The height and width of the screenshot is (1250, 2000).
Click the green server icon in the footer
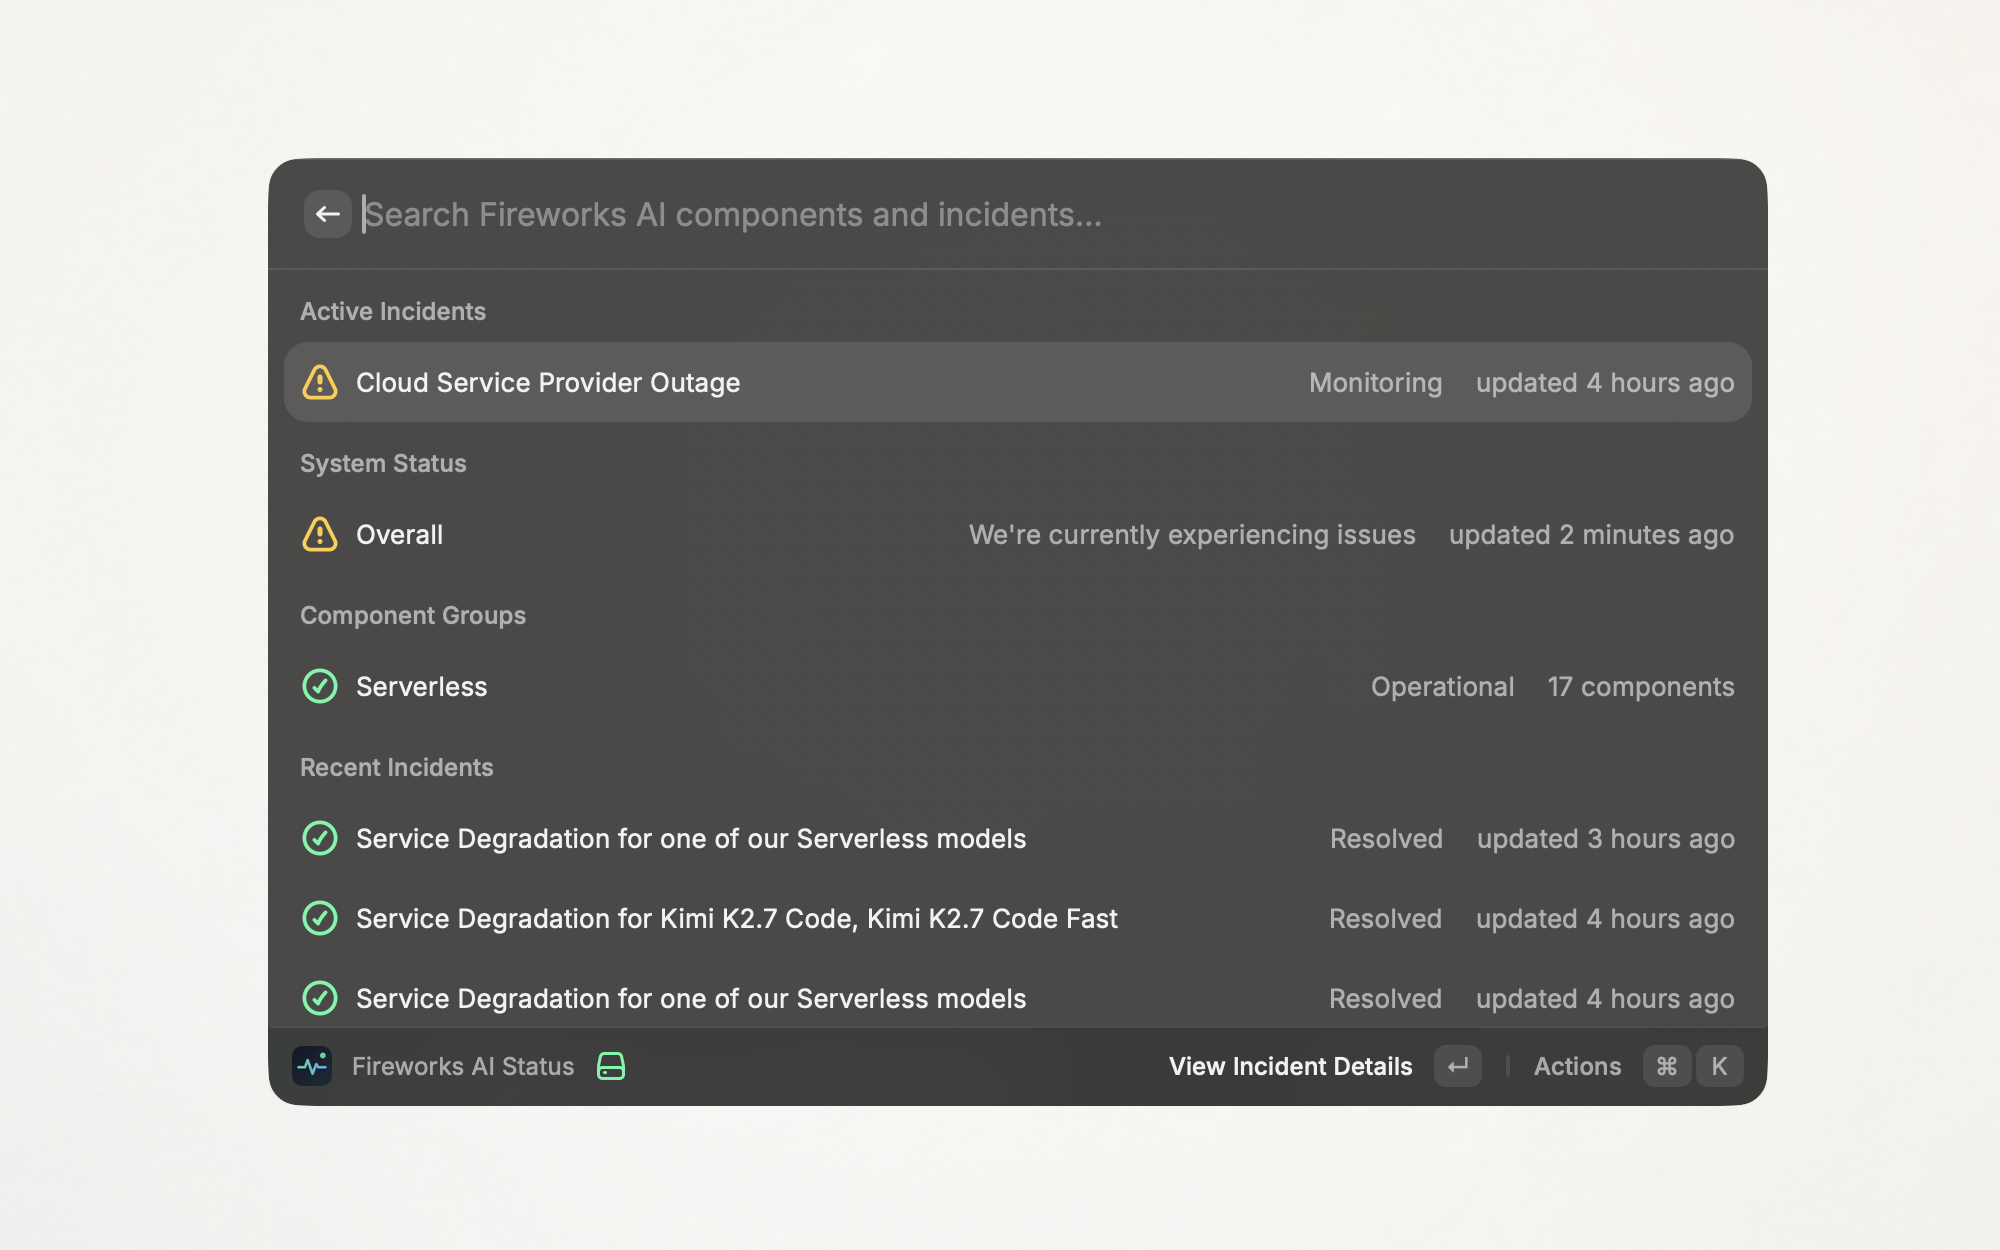click(x=611, y=1066)
